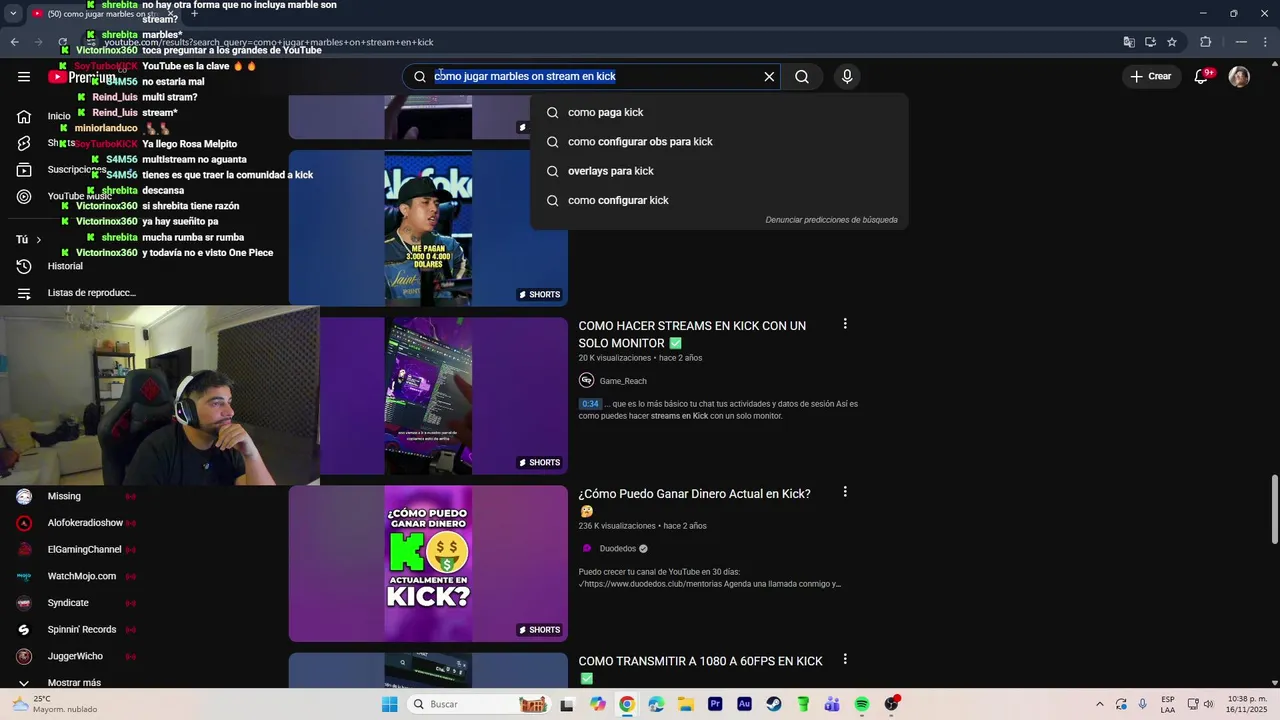Open OBS Studio from the taskbar
Image resolution: width=1280 pixels, height=720 pixels.
(x=891, y=704)
